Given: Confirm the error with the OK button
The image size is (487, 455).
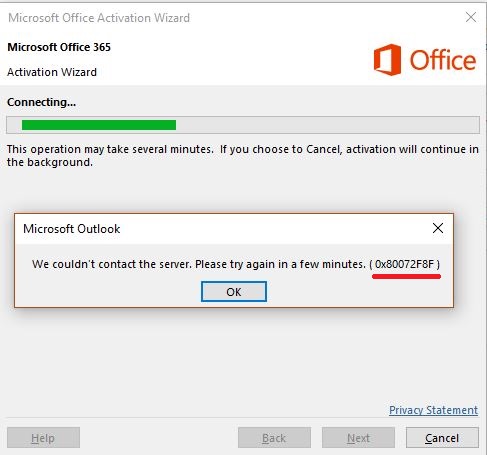Looking at the screenshot, I should tap(234, 292).
